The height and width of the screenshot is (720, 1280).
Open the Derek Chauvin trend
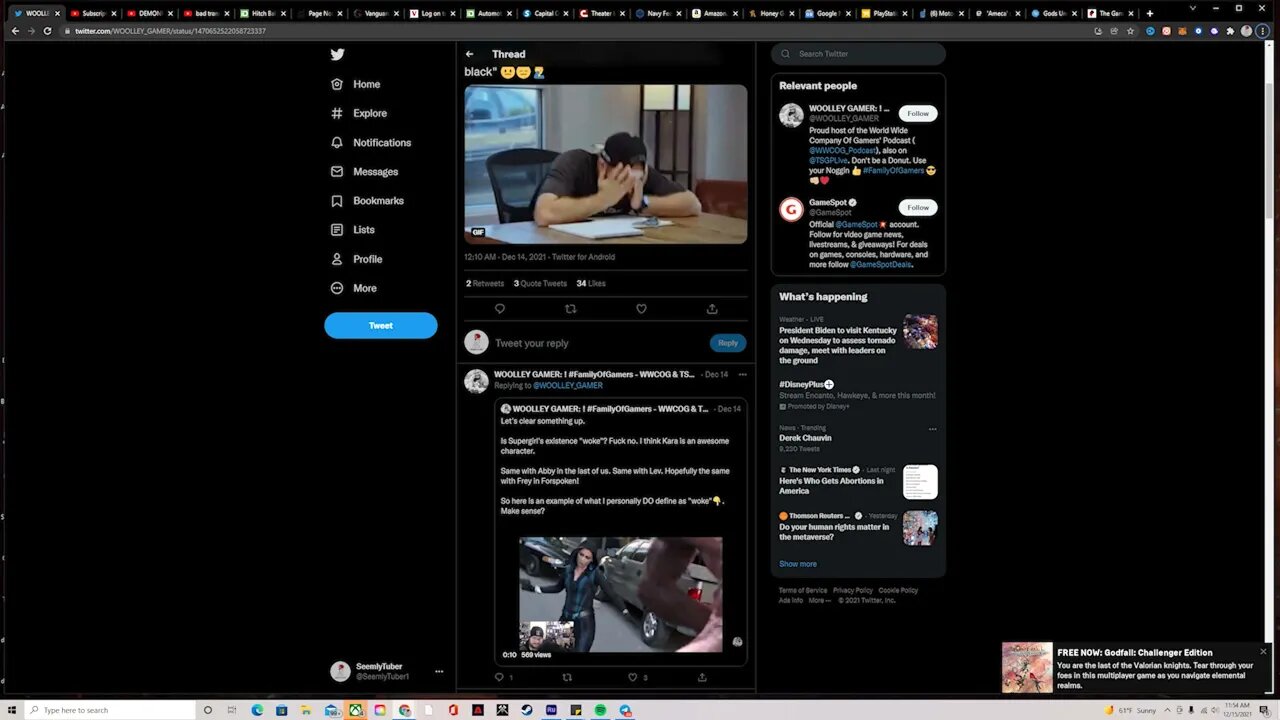click(x=805, y=438)
